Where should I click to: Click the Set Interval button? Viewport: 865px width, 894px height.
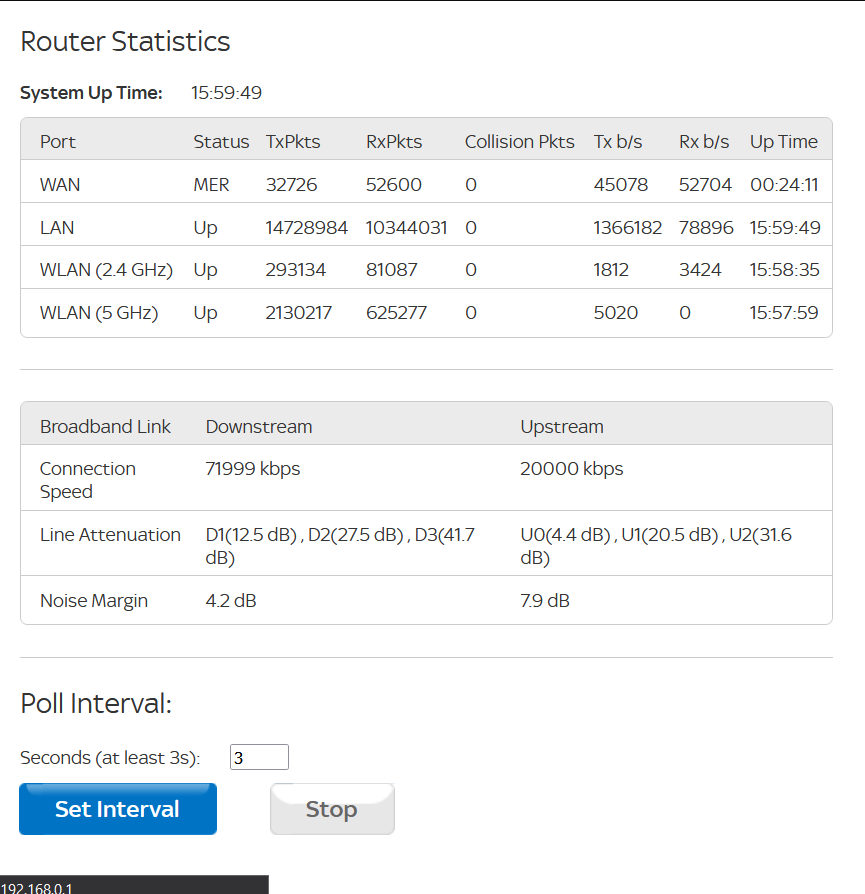[117, 809]
